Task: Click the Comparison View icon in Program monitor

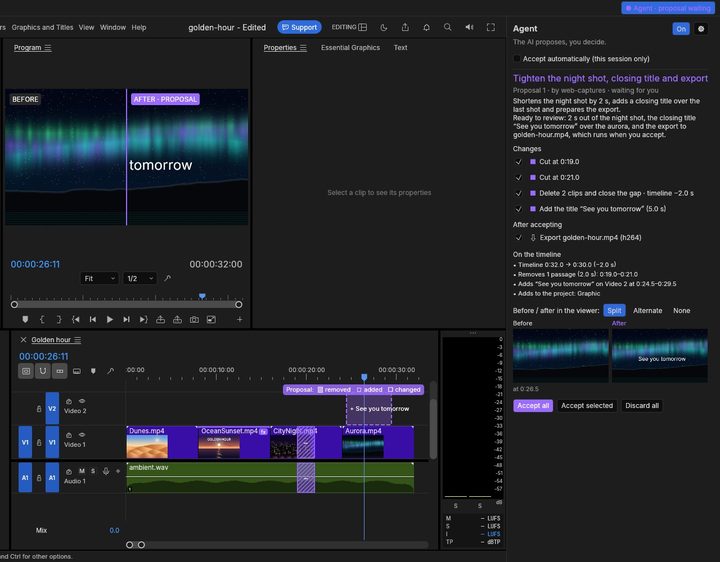Action: click(211, 320)
